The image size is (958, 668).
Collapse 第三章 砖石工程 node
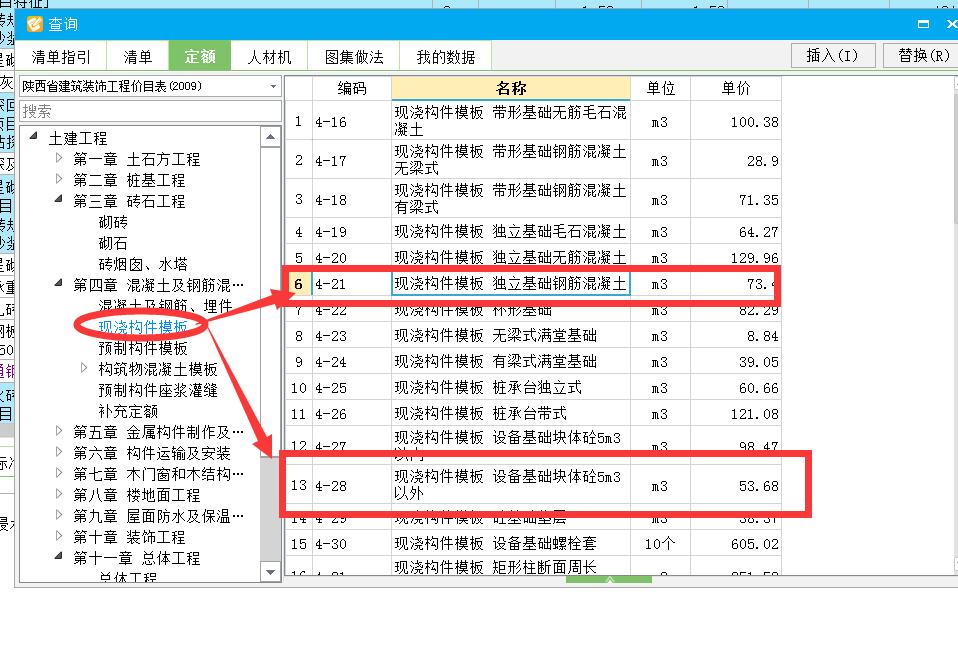coord(59,199)
